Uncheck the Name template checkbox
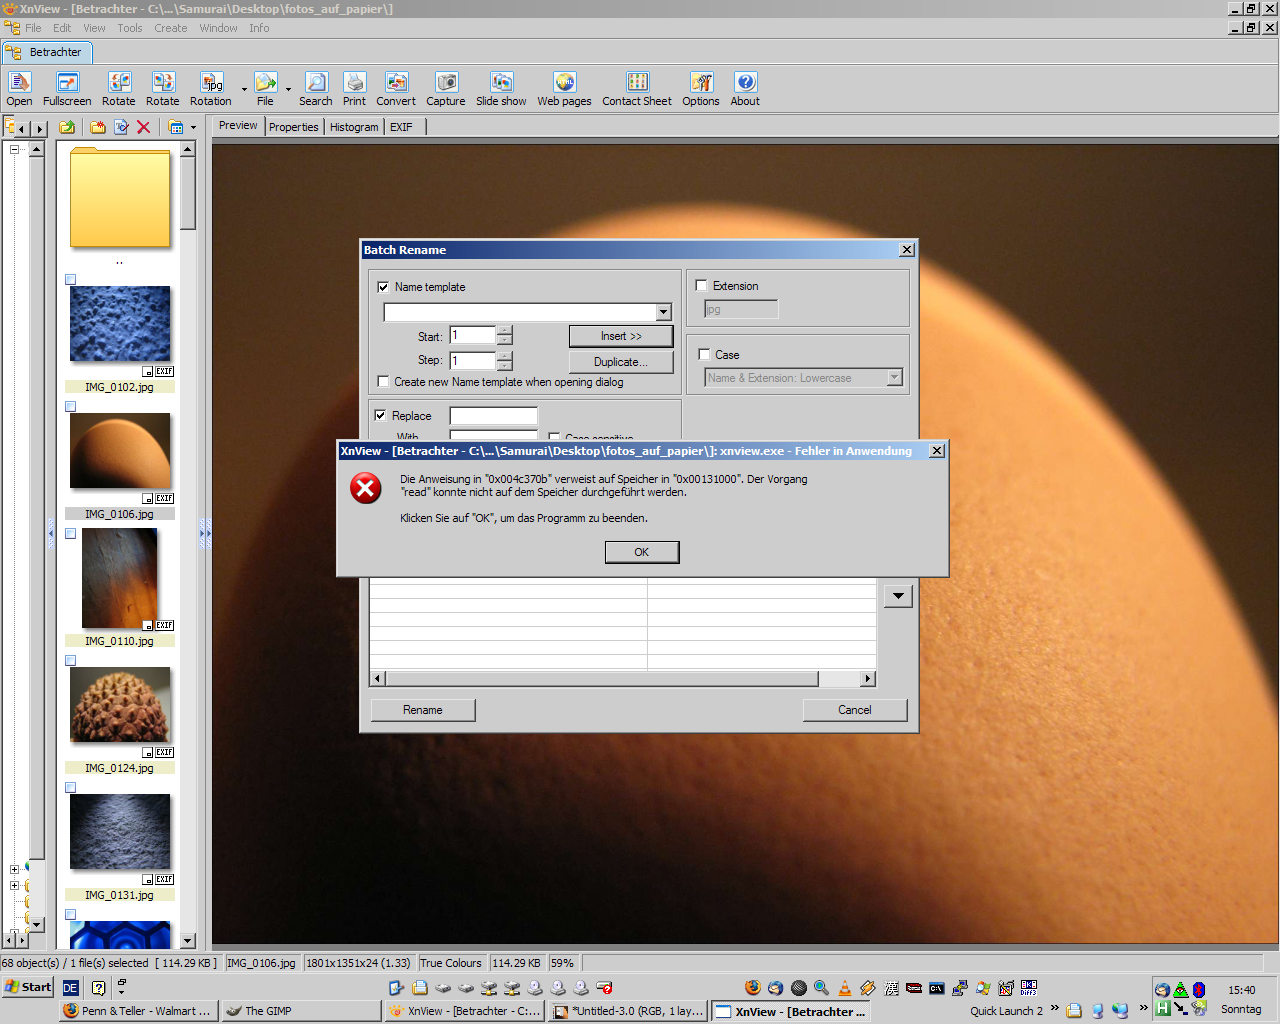Image resolution: width=1280 pixels, height=1024 pixels. 383,287
